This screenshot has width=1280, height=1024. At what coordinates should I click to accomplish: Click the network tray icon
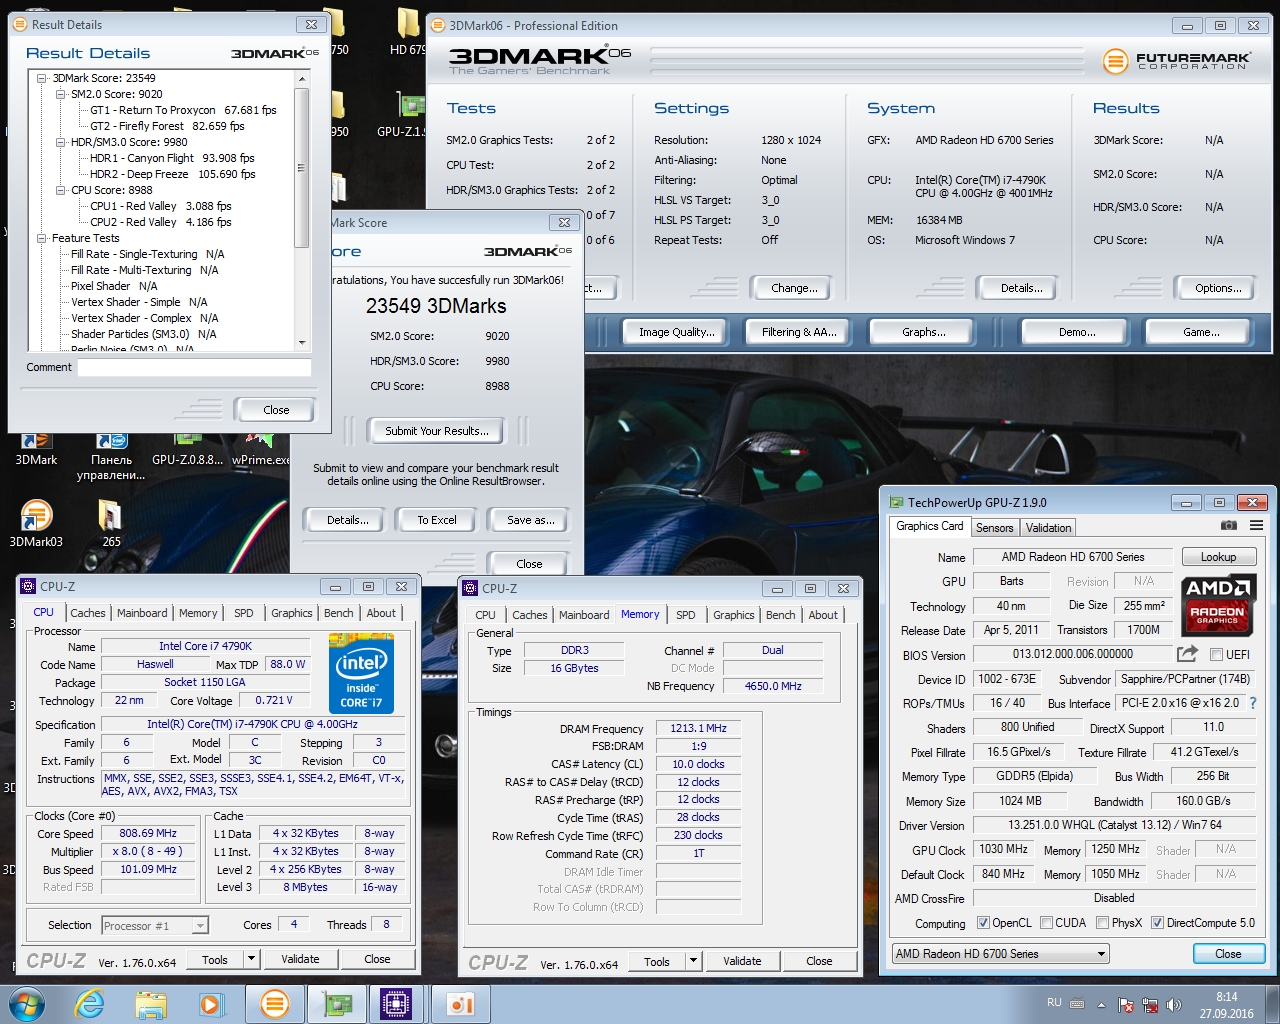coord(1150,1005)
